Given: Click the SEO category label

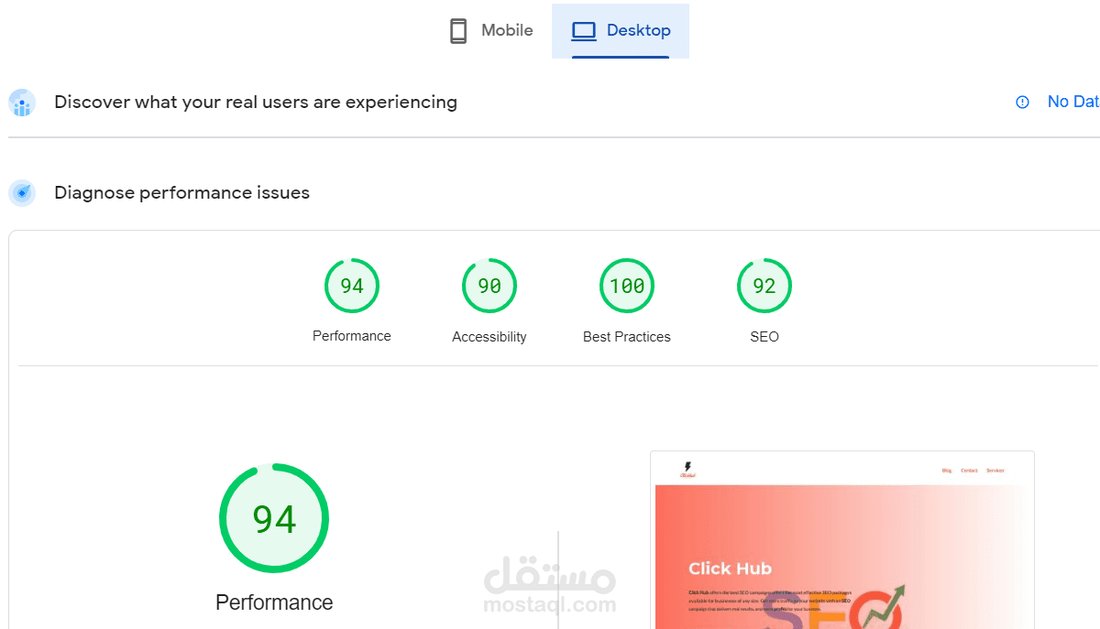Looking at the screenshot, I should tap(764, 337).
